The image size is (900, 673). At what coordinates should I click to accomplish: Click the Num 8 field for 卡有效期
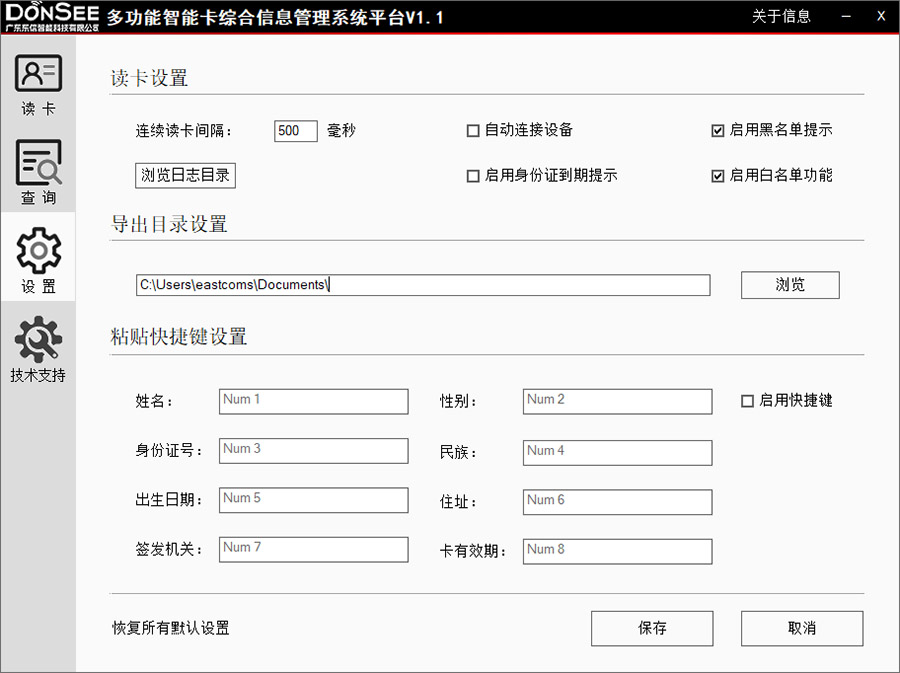coord(617,551)
